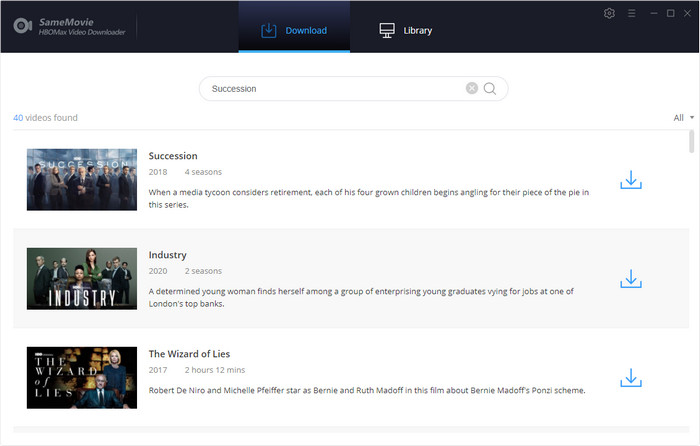This screenshot has width=700, height=446.
Task: Click the magnifying glass search icon
Action: coord(490,88)
